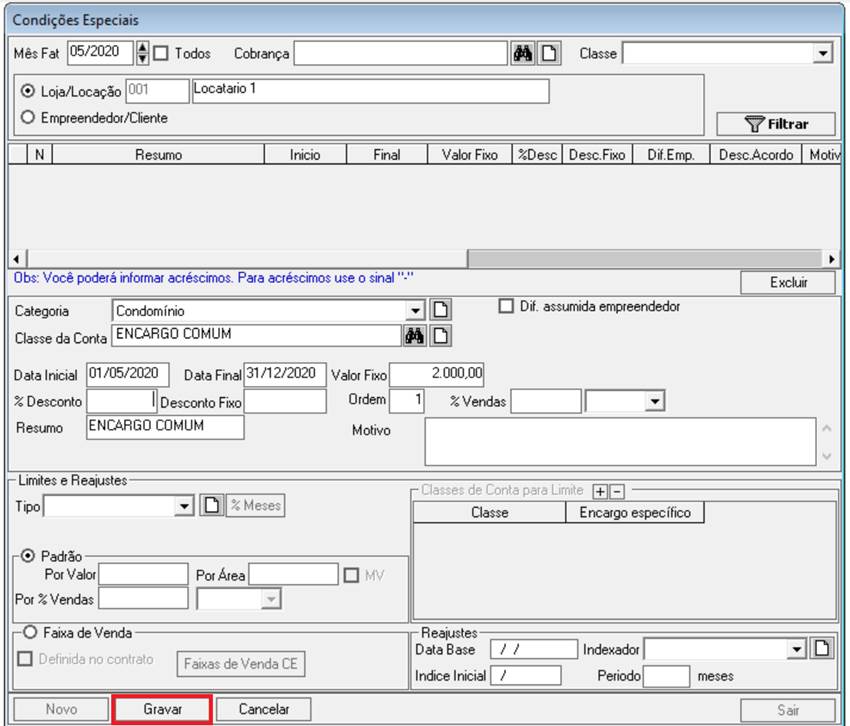Click the Final column header
The image size is (850, 726).
tap(387, 155)
